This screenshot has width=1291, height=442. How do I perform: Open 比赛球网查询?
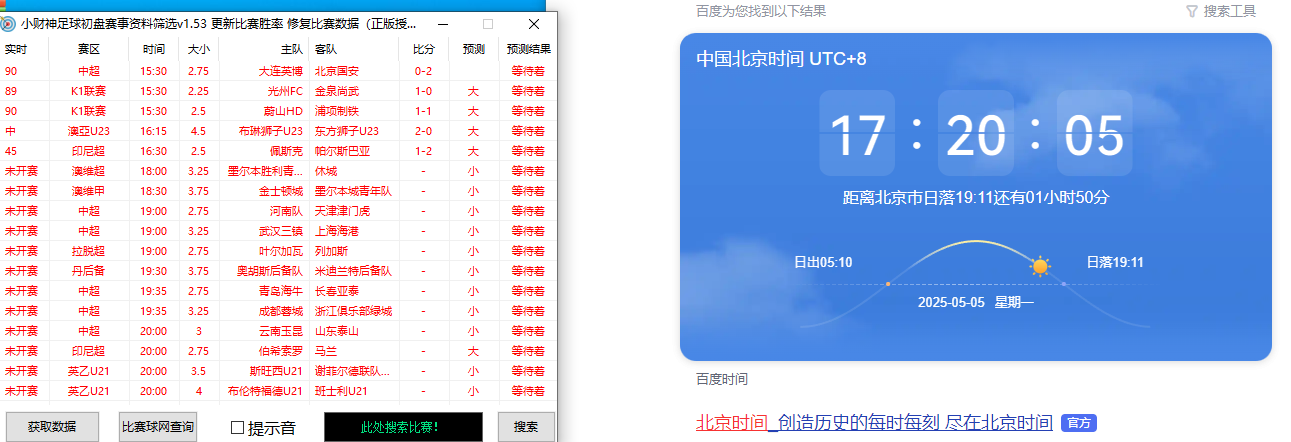(158, 427)
